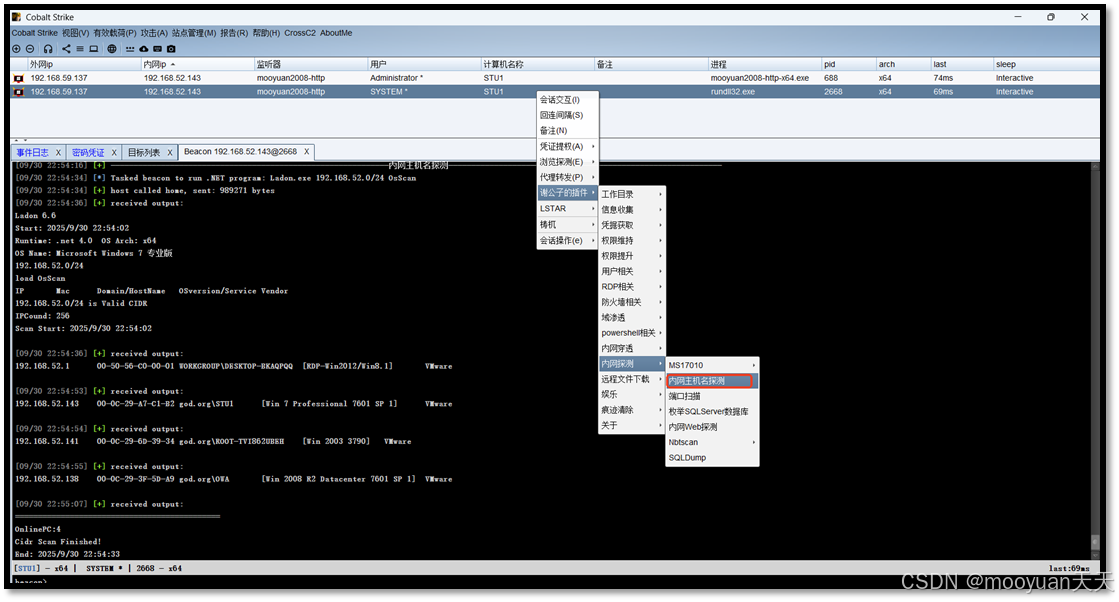Open the Cobalt Strike menu
The image size is (1119, 602).
pyautogui.click(x=34, y=33)
